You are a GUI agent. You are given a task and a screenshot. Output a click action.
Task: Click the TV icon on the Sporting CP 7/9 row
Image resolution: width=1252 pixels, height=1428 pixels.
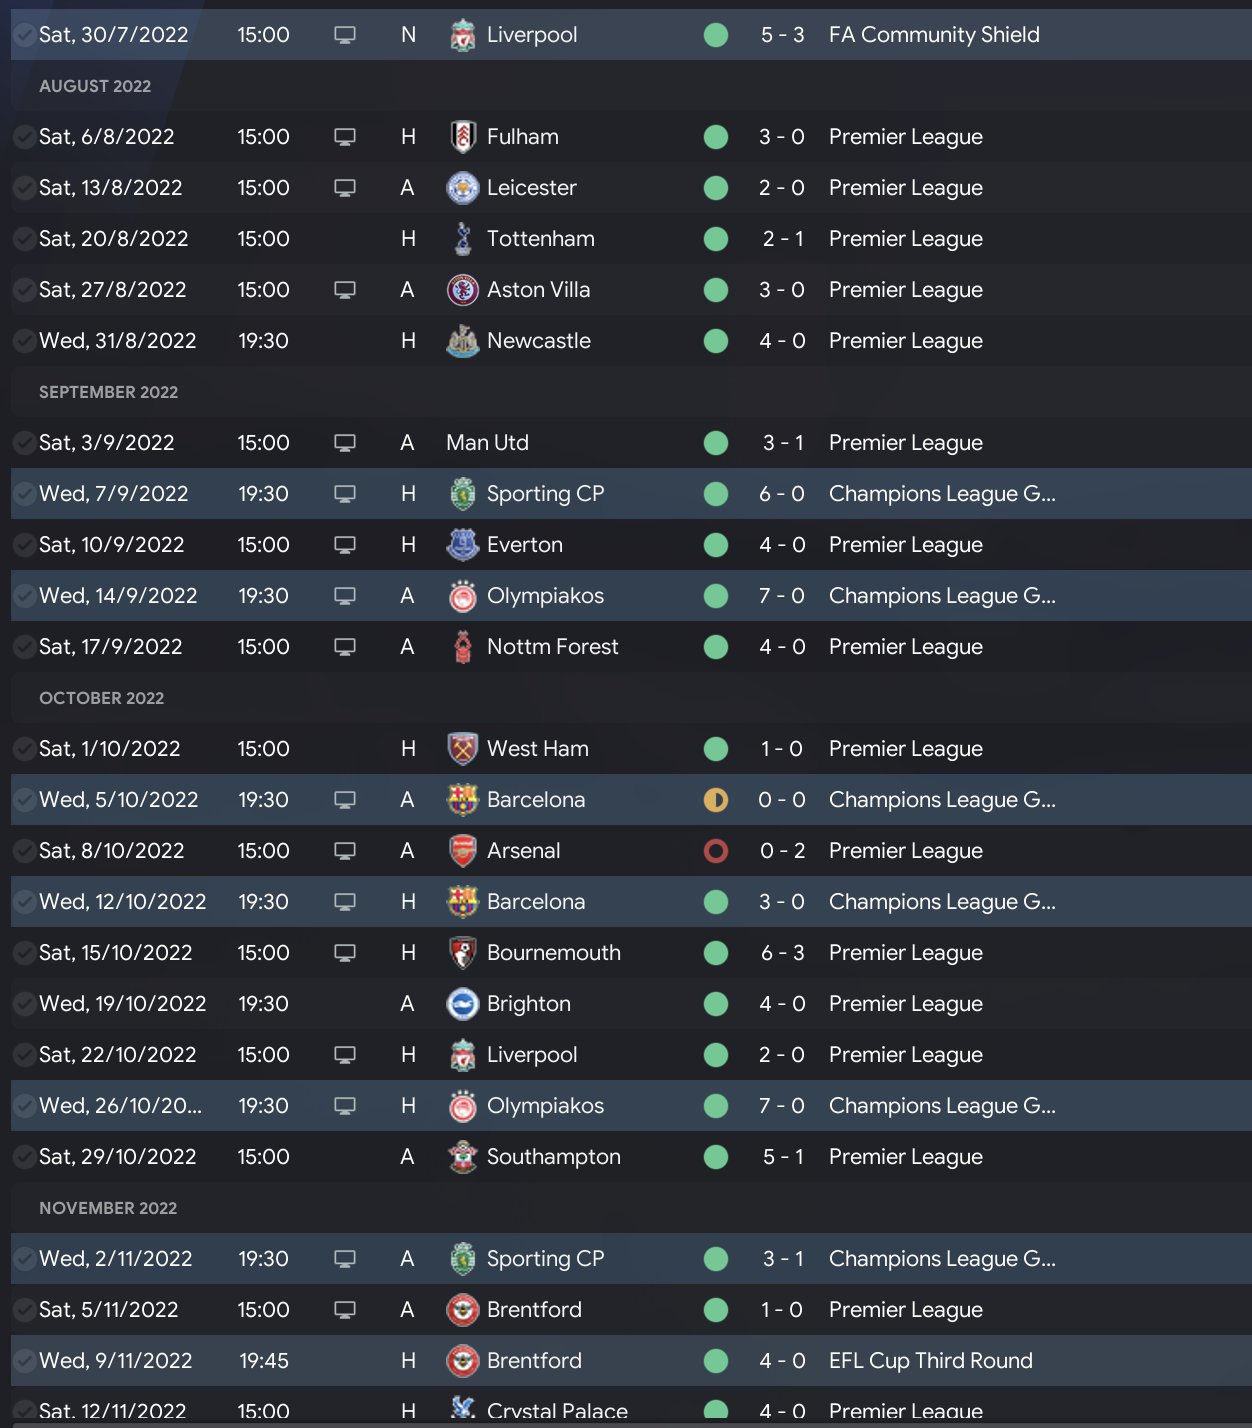(345, 494)
